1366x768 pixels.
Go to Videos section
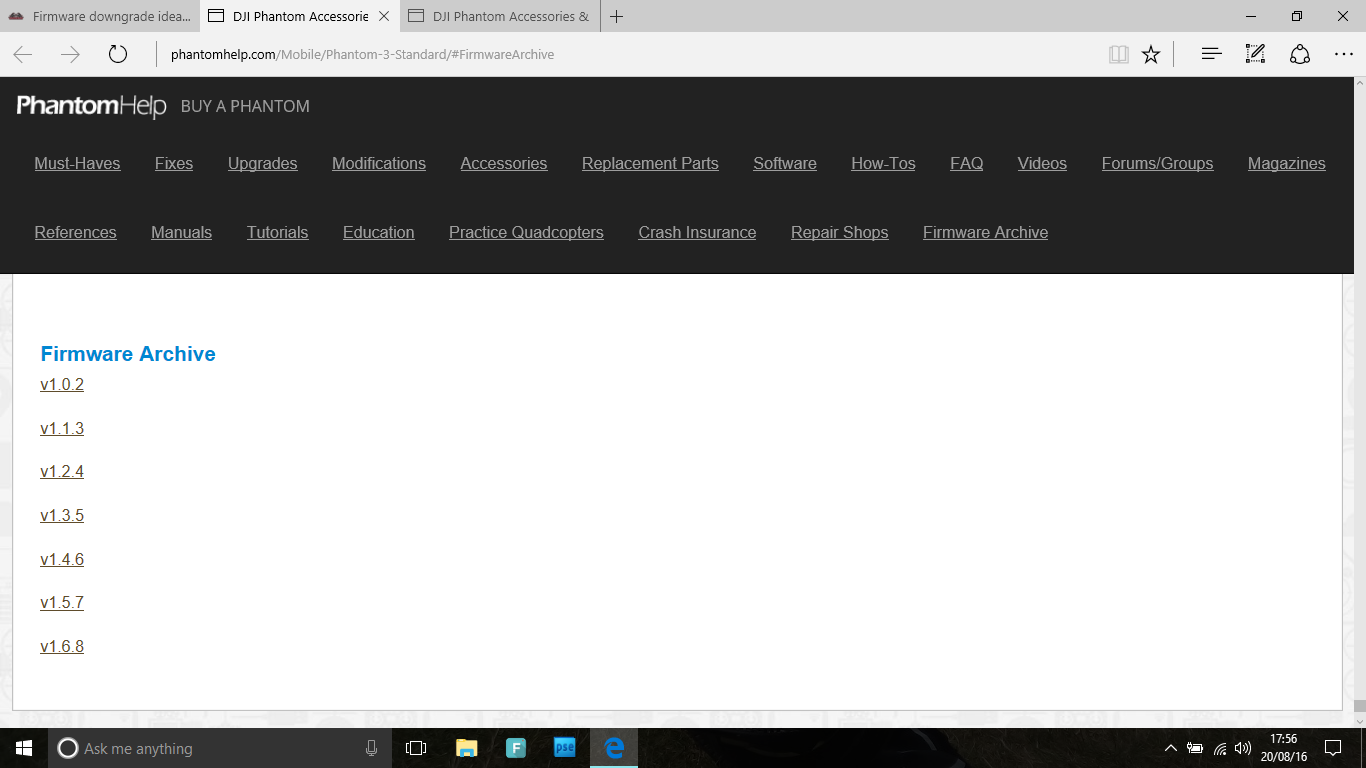(1042, 164)
